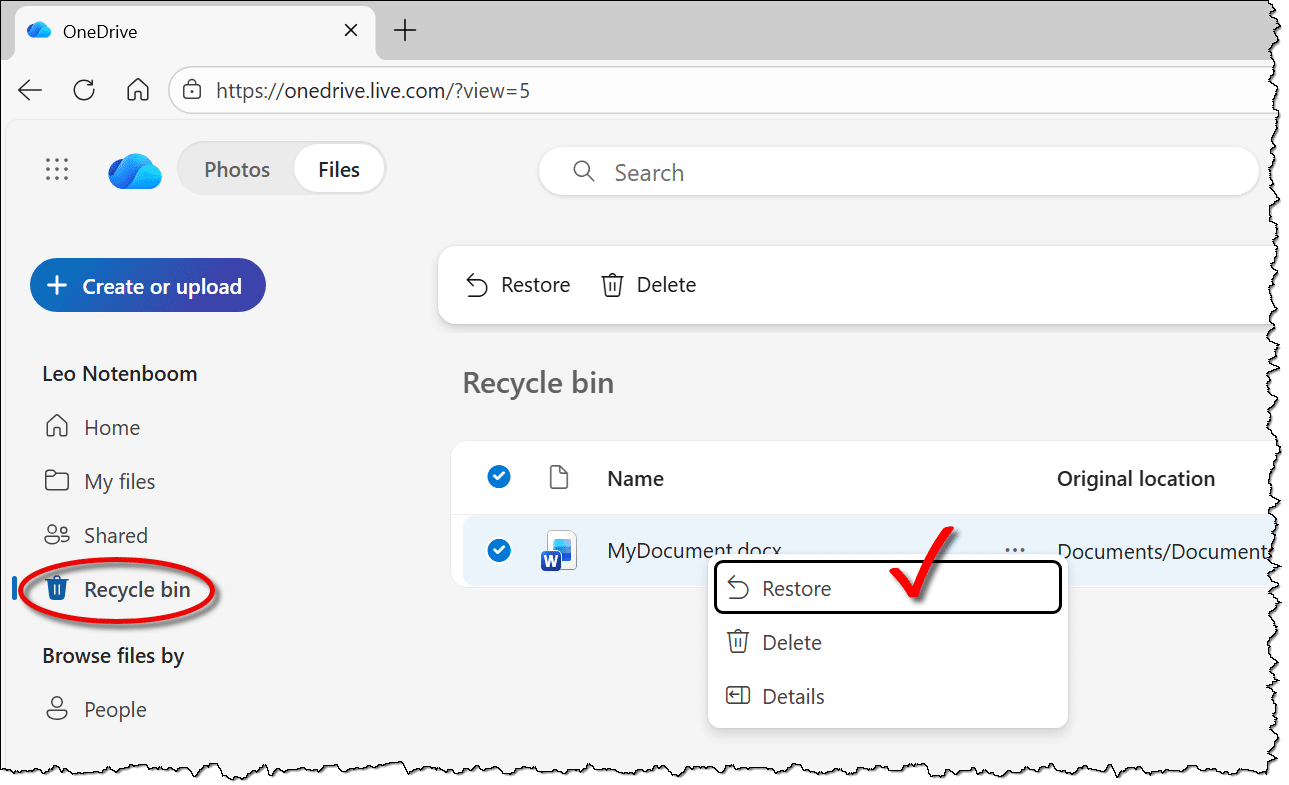The image size is (1289, 785).
Task: Choose Restore from the context menu
Action: click(x=796, y=589)
